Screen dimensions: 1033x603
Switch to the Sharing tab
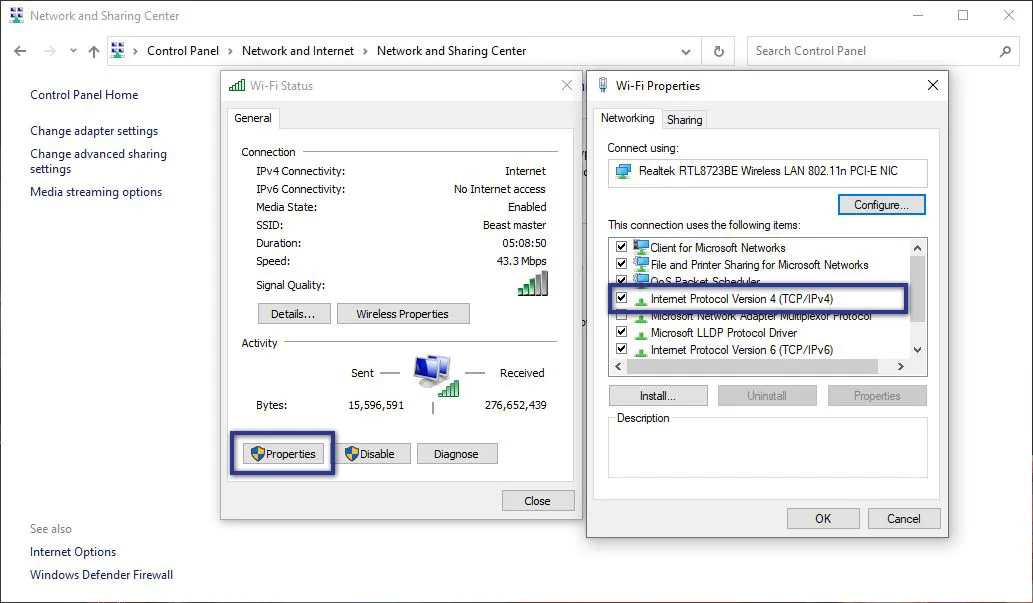point(684,119)
